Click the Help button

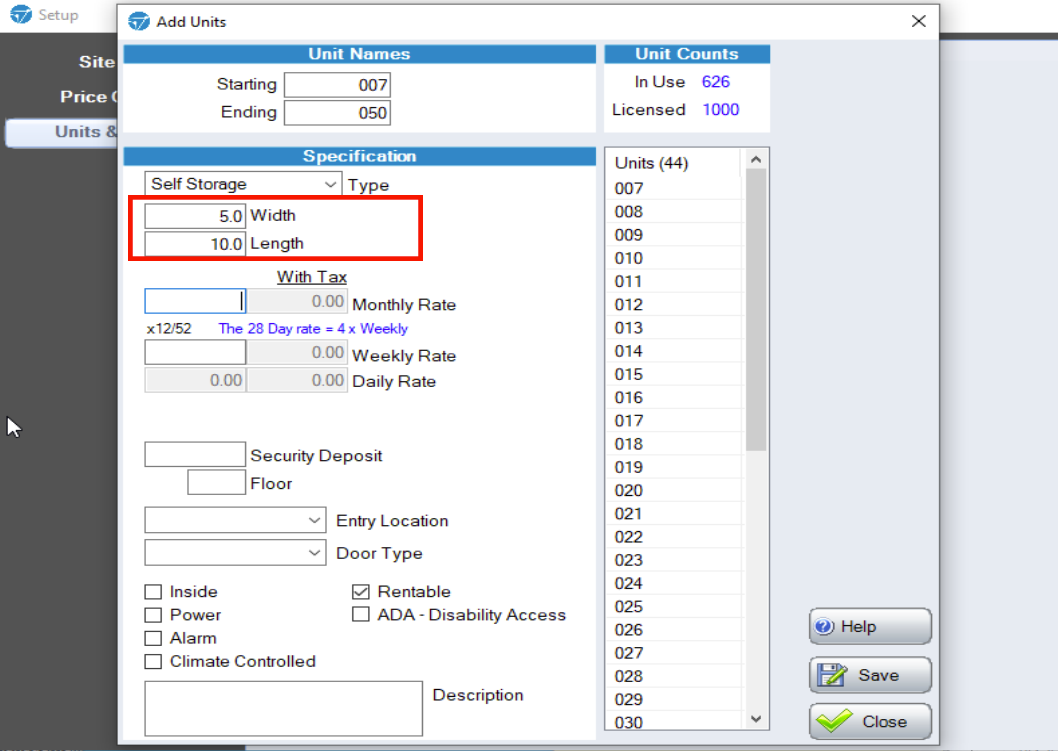[x=870, y=626]
